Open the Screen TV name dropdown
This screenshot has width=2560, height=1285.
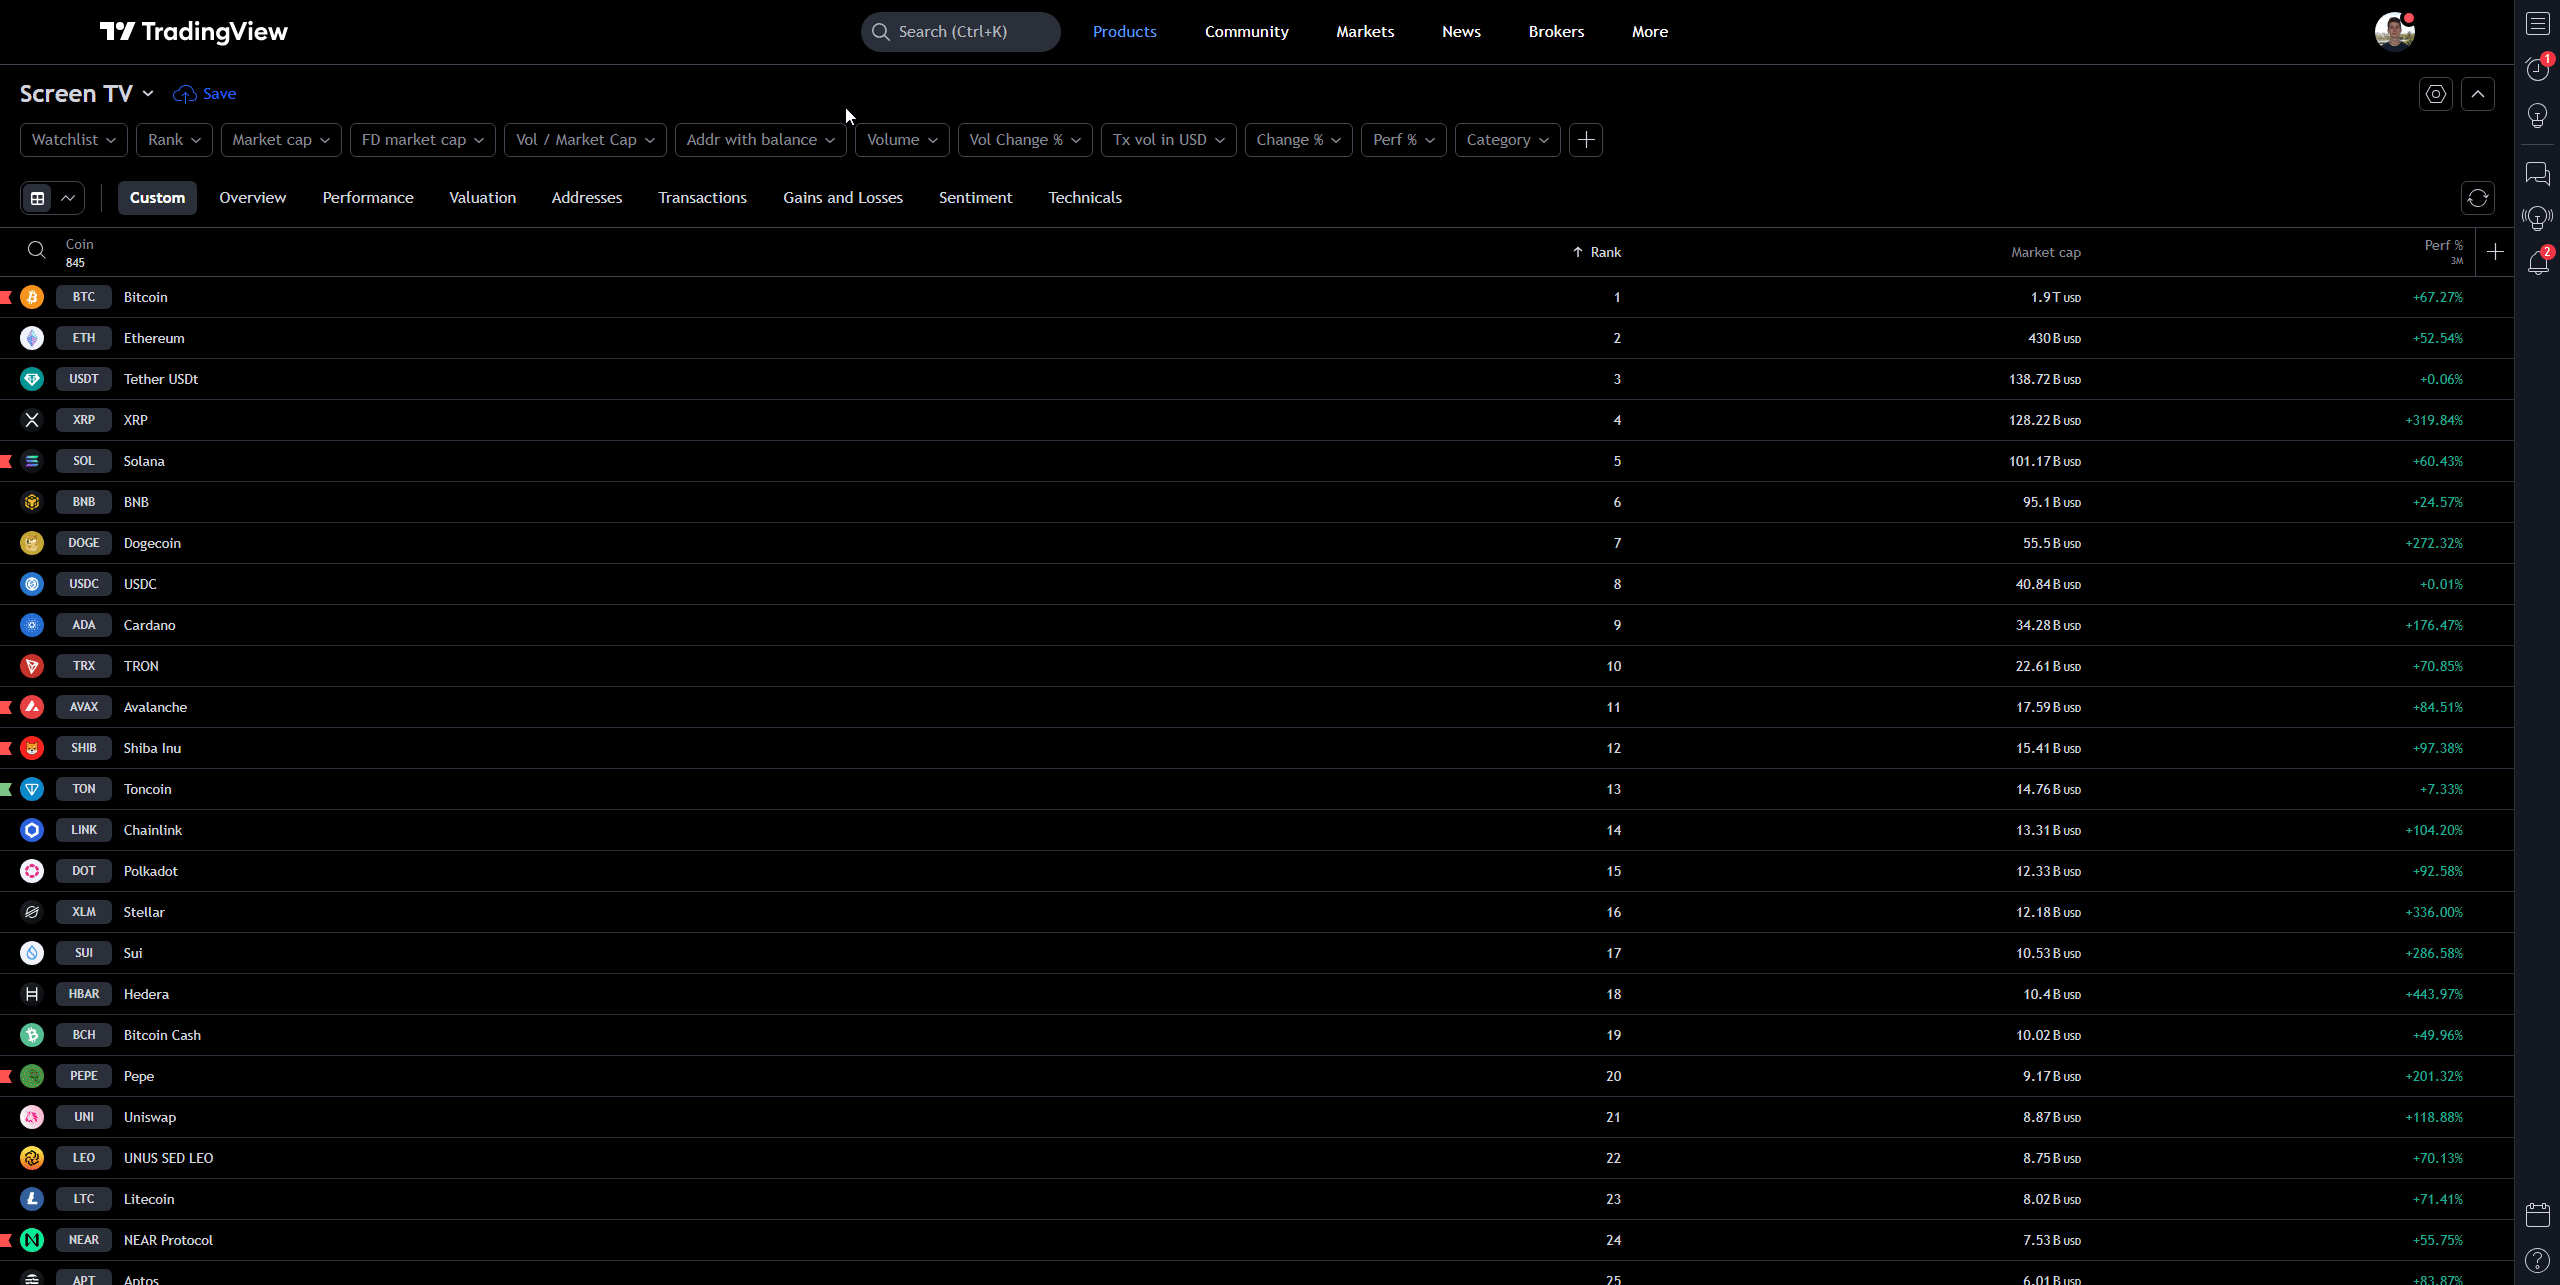click(87, 94)
